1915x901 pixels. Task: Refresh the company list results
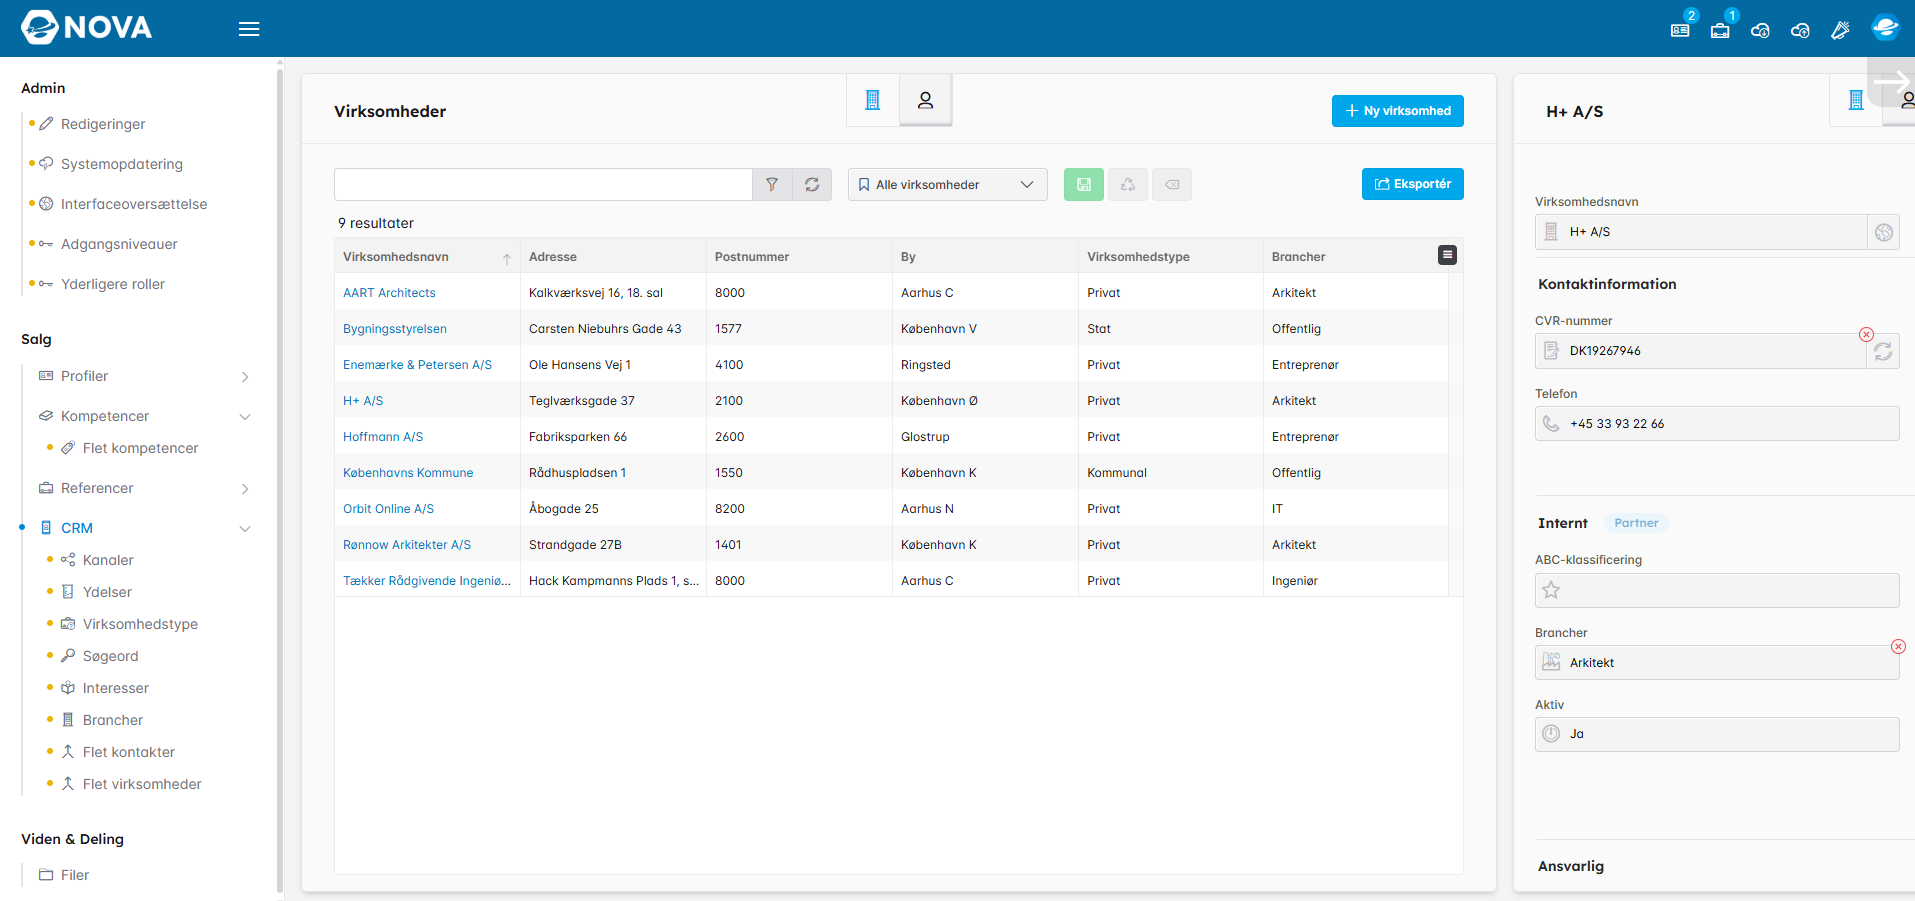pyautogui.click(x=812, y=184)
